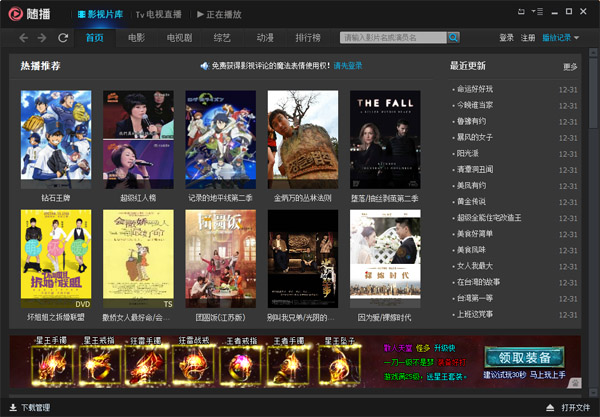Viewport: 600px width, 417px height.
Task: Switch to 影视片库 tab
Action: pyautogui.click(x=100, y=15)
